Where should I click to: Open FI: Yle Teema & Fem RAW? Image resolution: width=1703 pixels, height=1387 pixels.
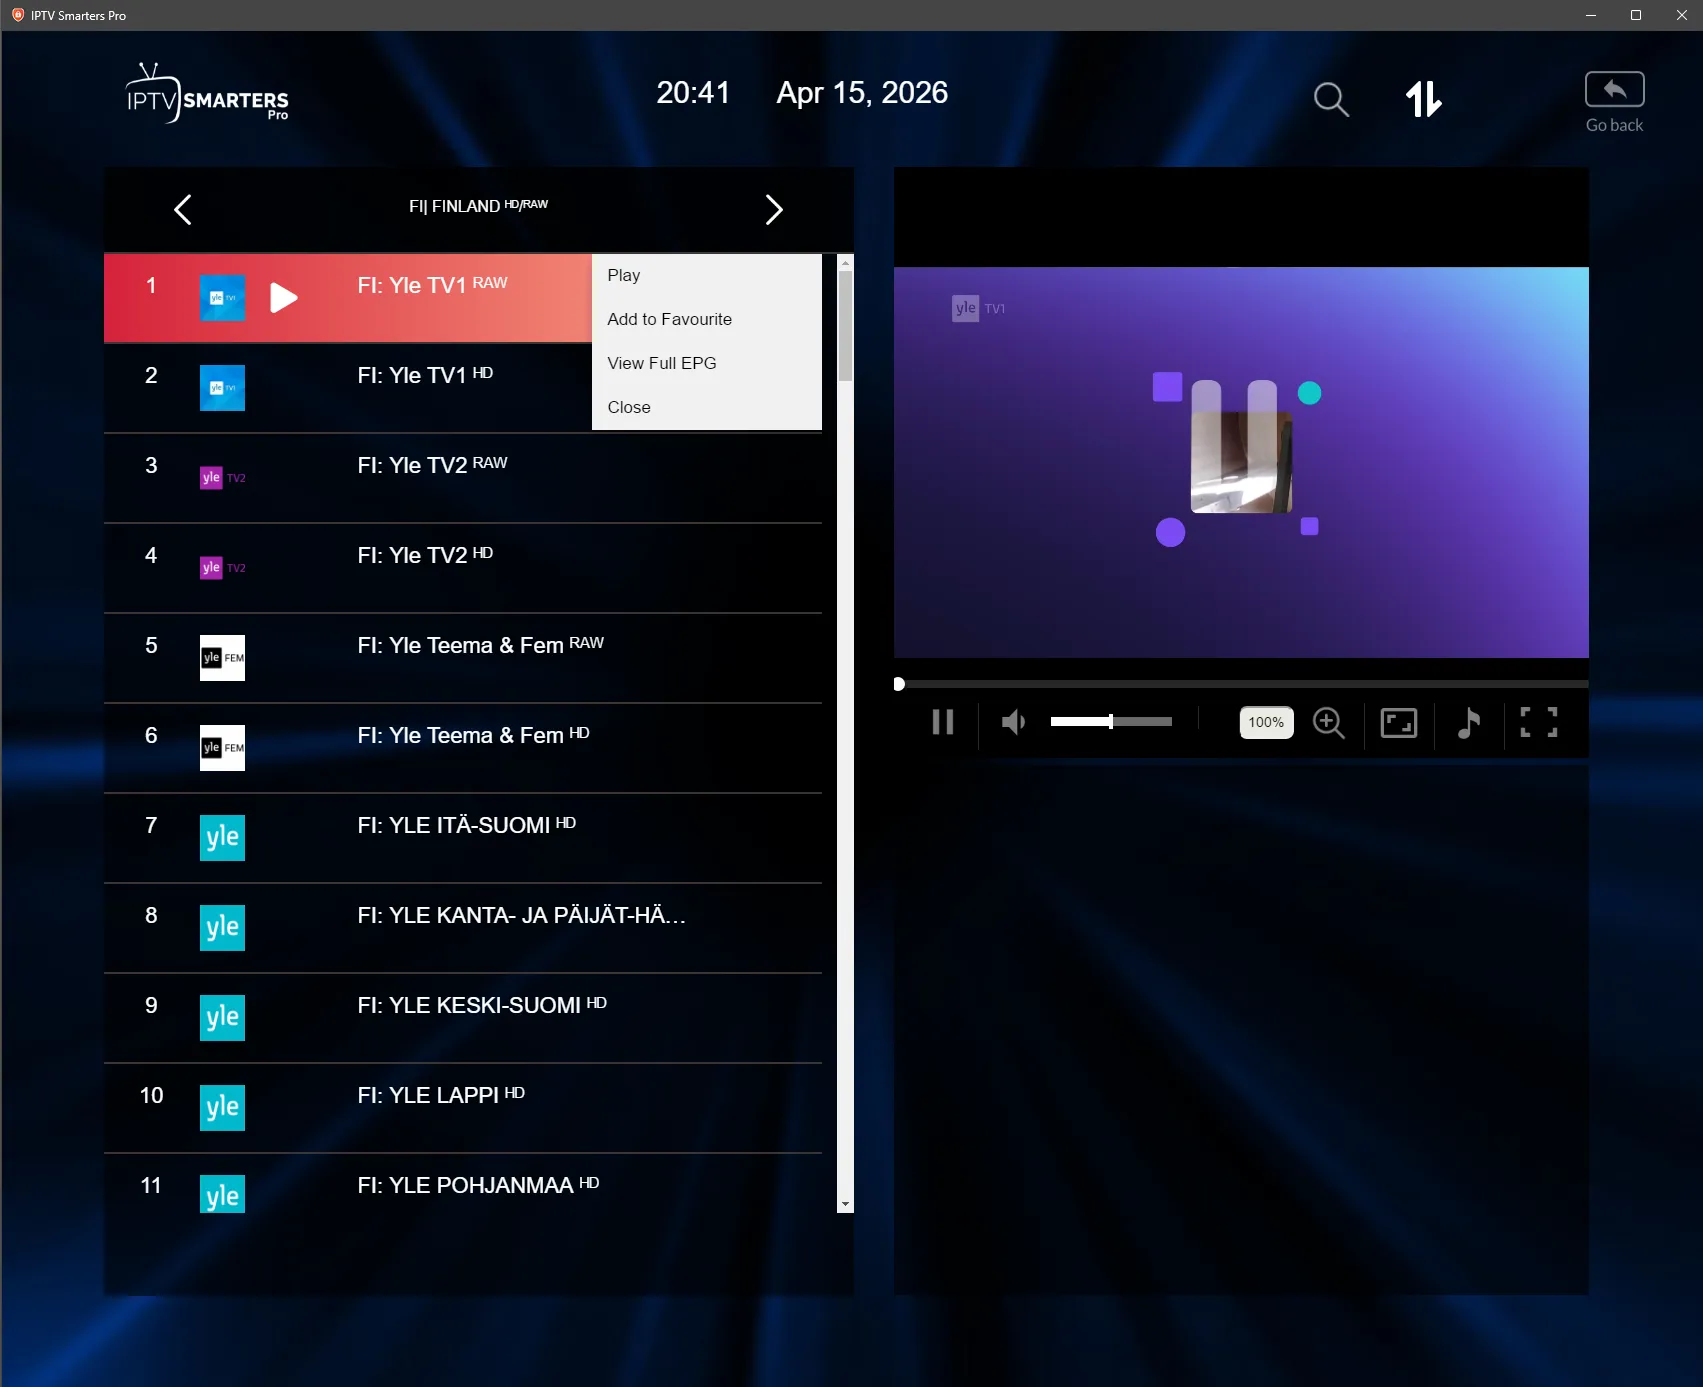[463, 658]
